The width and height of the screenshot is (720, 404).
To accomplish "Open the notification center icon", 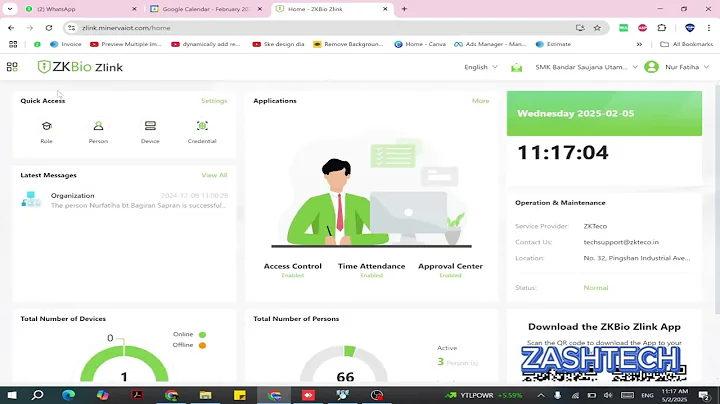I will point(703,395).
